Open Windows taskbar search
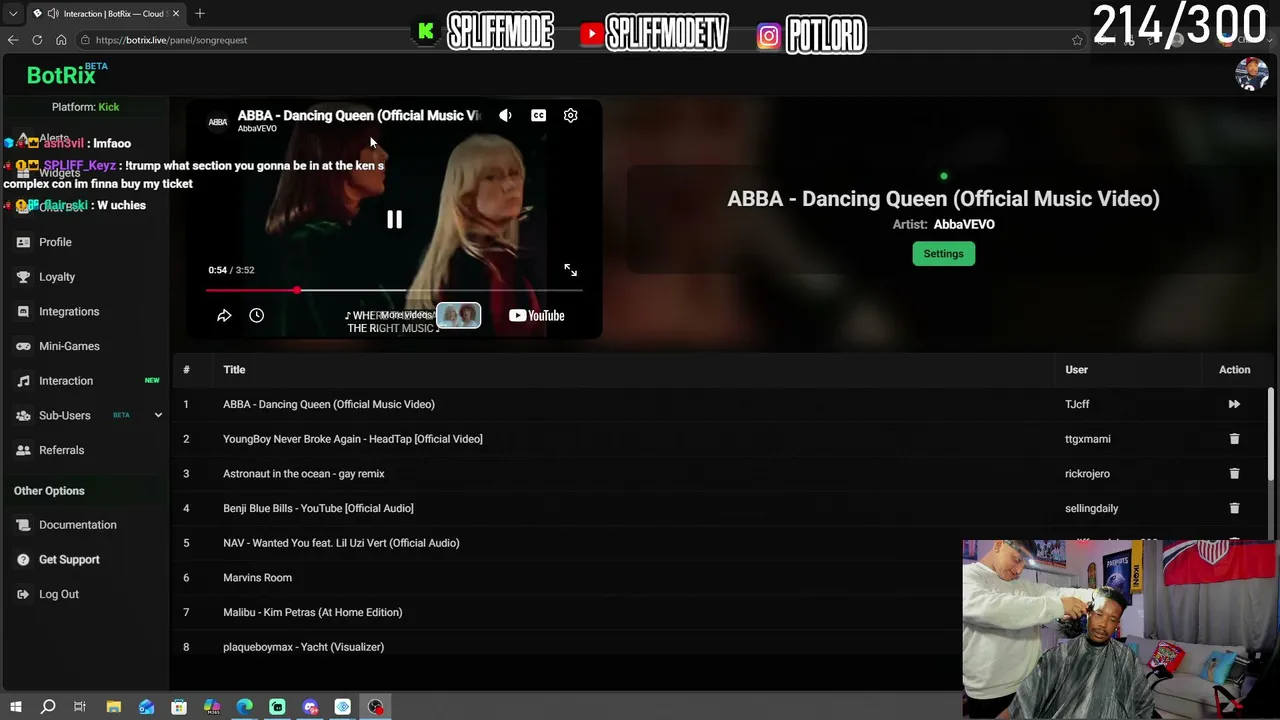The width and height of the screenshot is (1280, 720). coord(48,707)
